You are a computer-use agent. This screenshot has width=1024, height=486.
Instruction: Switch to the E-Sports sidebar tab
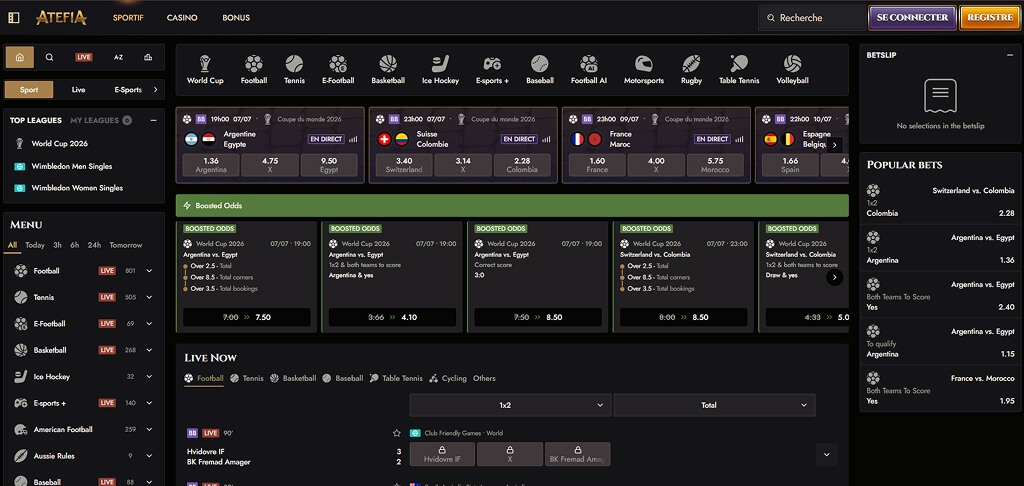[x=128, y=89]
